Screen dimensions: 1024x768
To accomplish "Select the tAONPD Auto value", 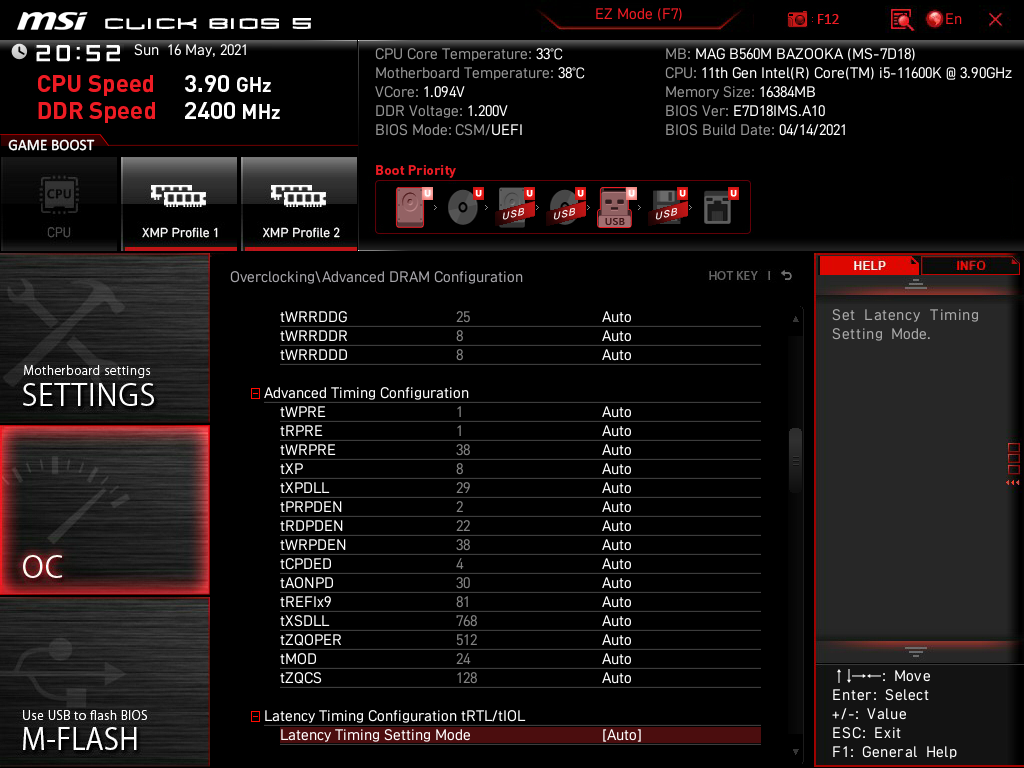I will [616, 583].
